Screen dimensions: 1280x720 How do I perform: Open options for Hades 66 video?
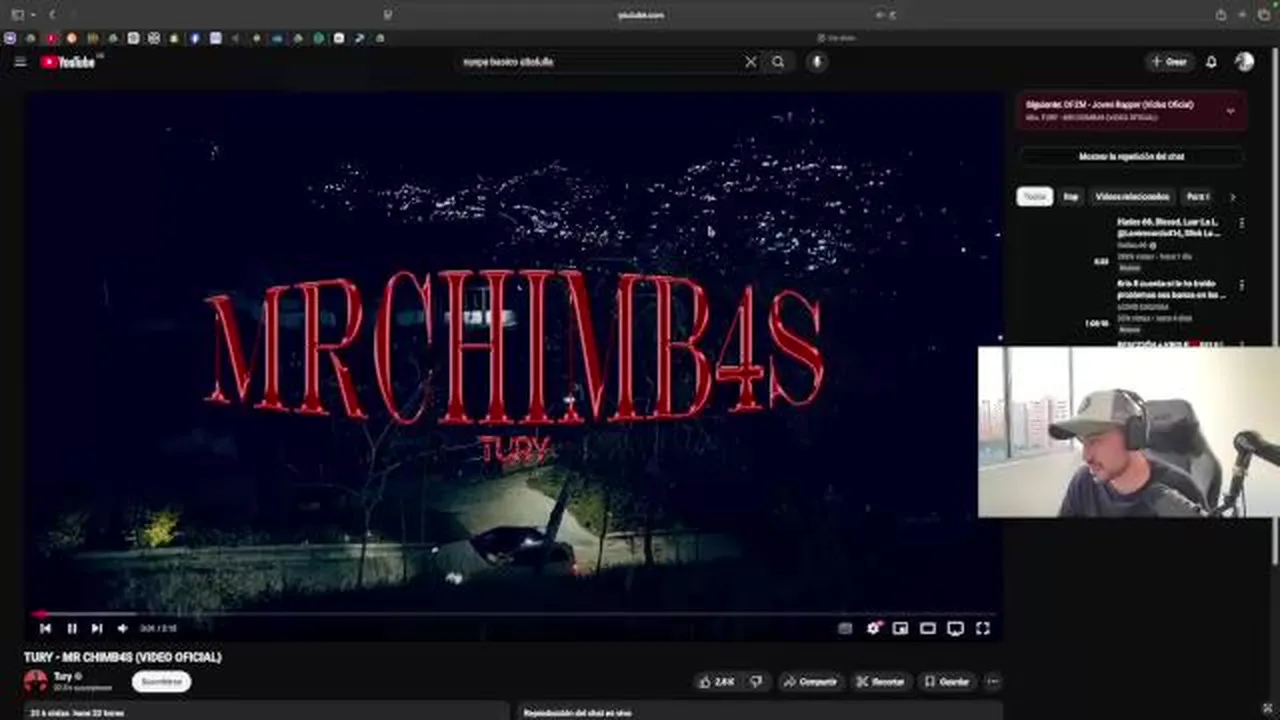(x=1242, y=224)
